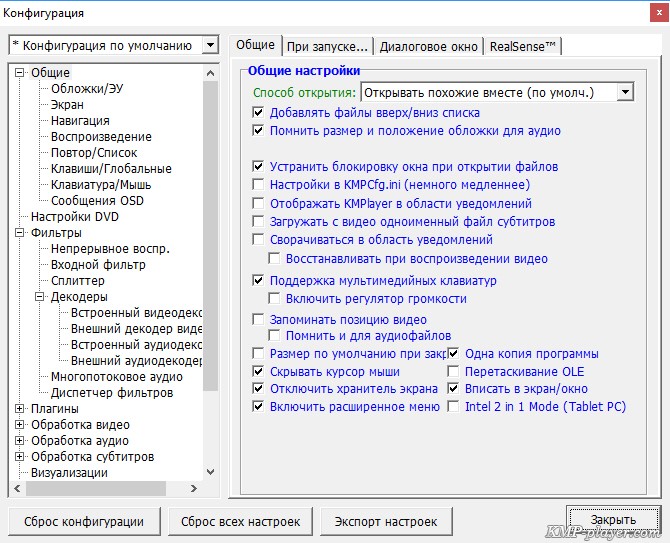The width and height of the screenshot is (670, 543).
Task: Select "Визуализации" tree item
Action: [69, 473]
